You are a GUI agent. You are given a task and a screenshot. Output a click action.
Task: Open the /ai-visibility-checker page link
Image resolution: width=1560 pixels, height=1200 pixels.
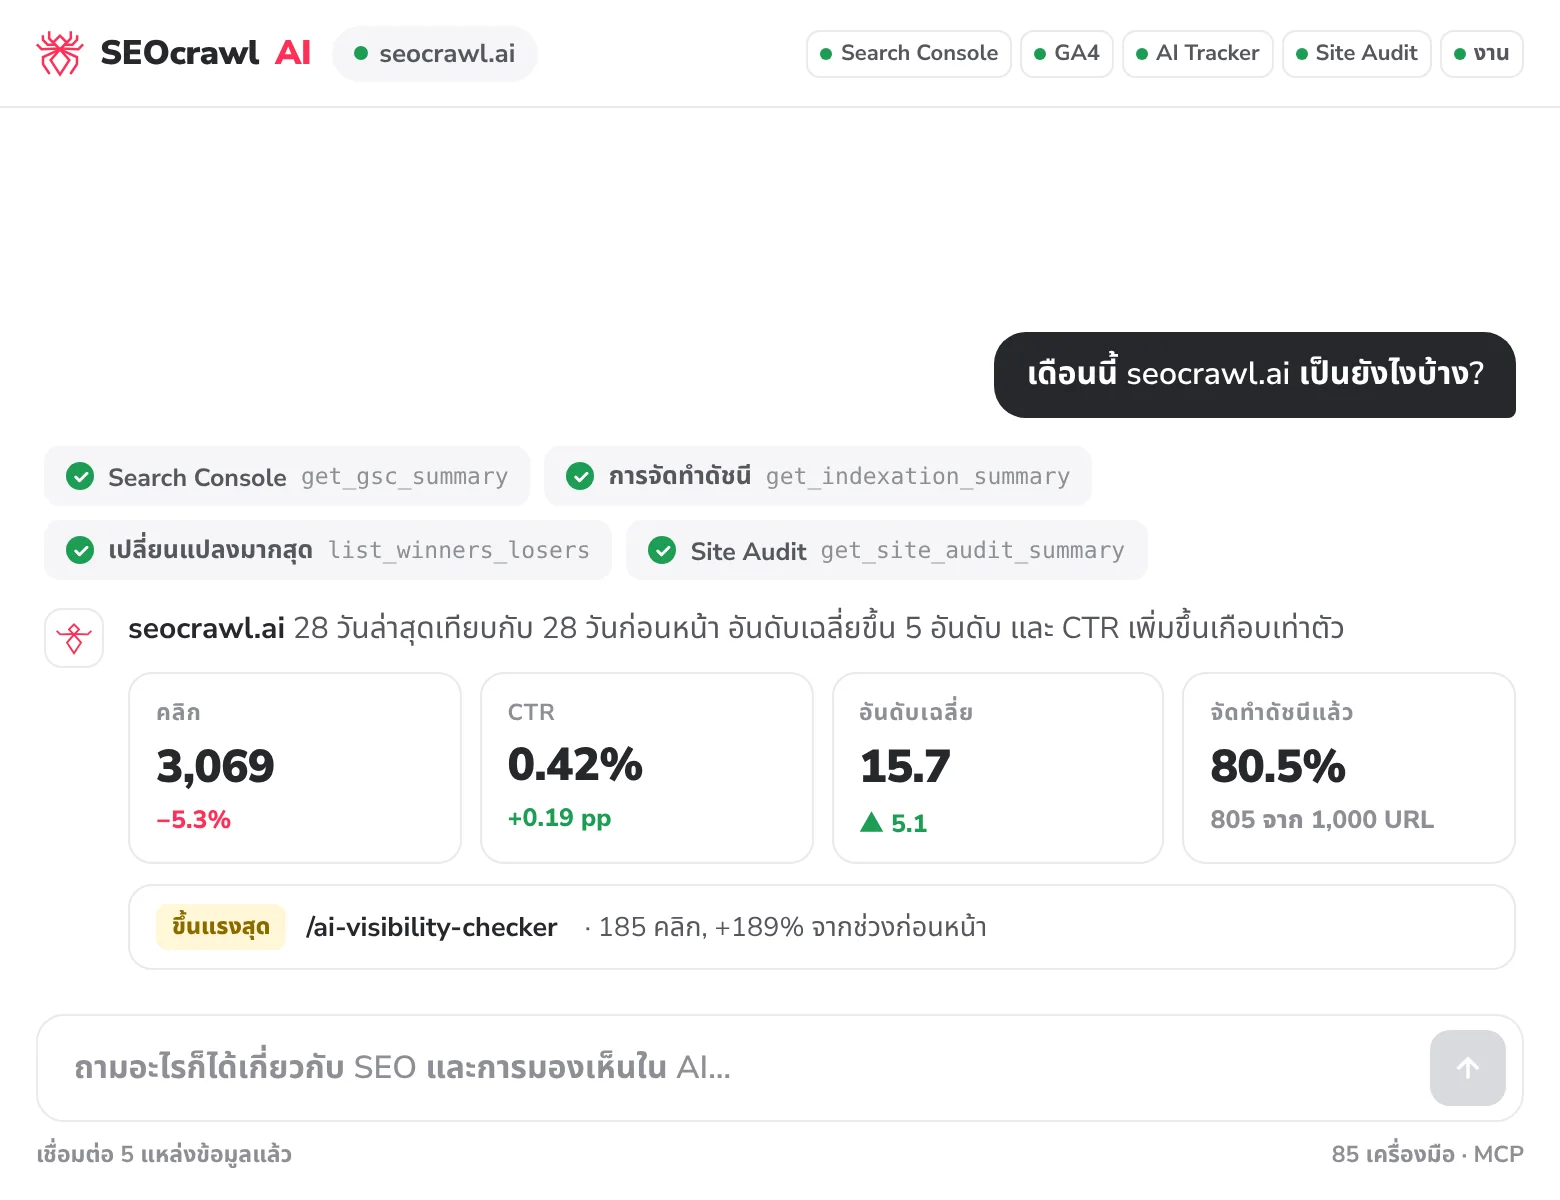click(x=431, y=927)
